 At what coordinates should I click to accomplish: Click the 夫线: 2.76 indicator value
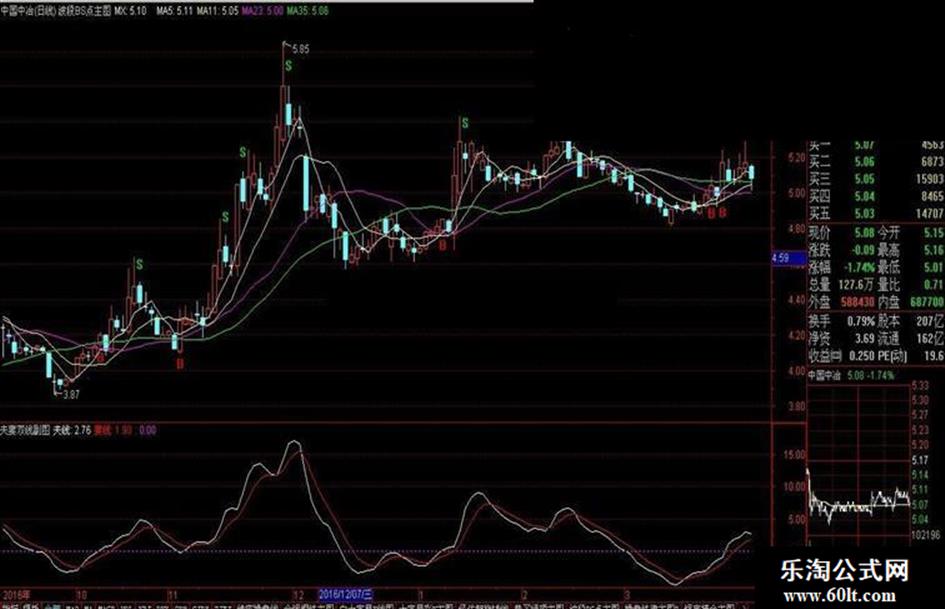coord(72,430)
